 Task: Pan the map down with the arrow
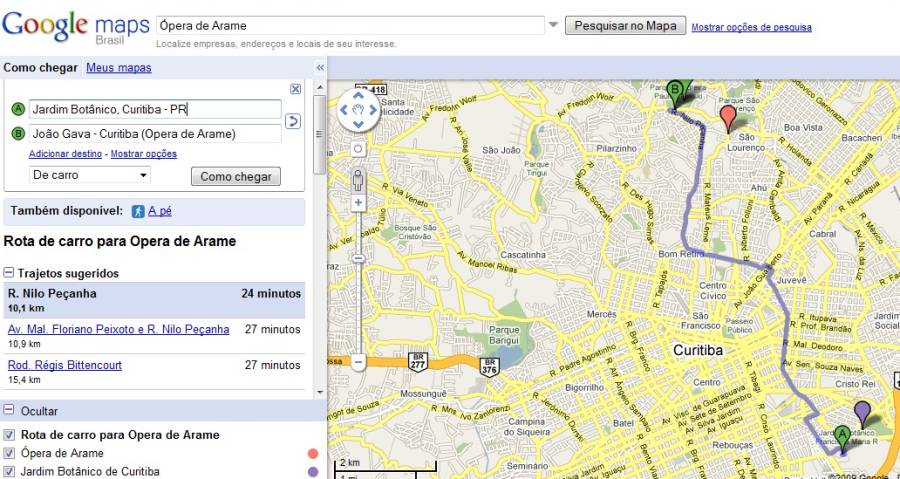point(358,124)
